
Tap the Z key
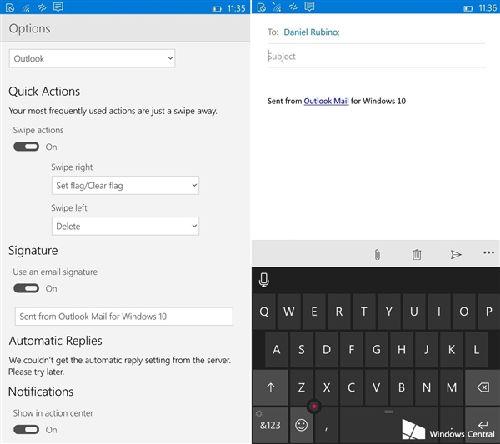pos(301,387)
